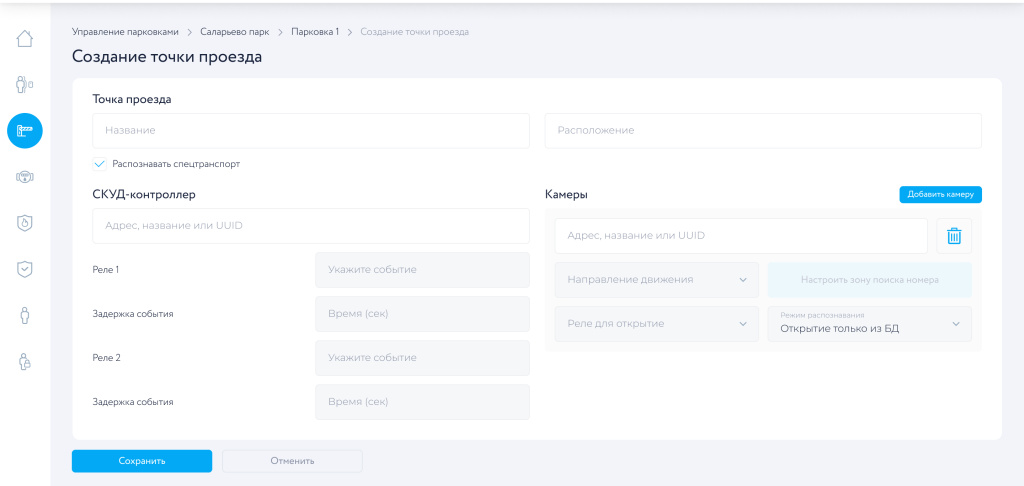Focus the Название input field
Viewport: 1024px width, 486px height.
(x=310, y=131)
